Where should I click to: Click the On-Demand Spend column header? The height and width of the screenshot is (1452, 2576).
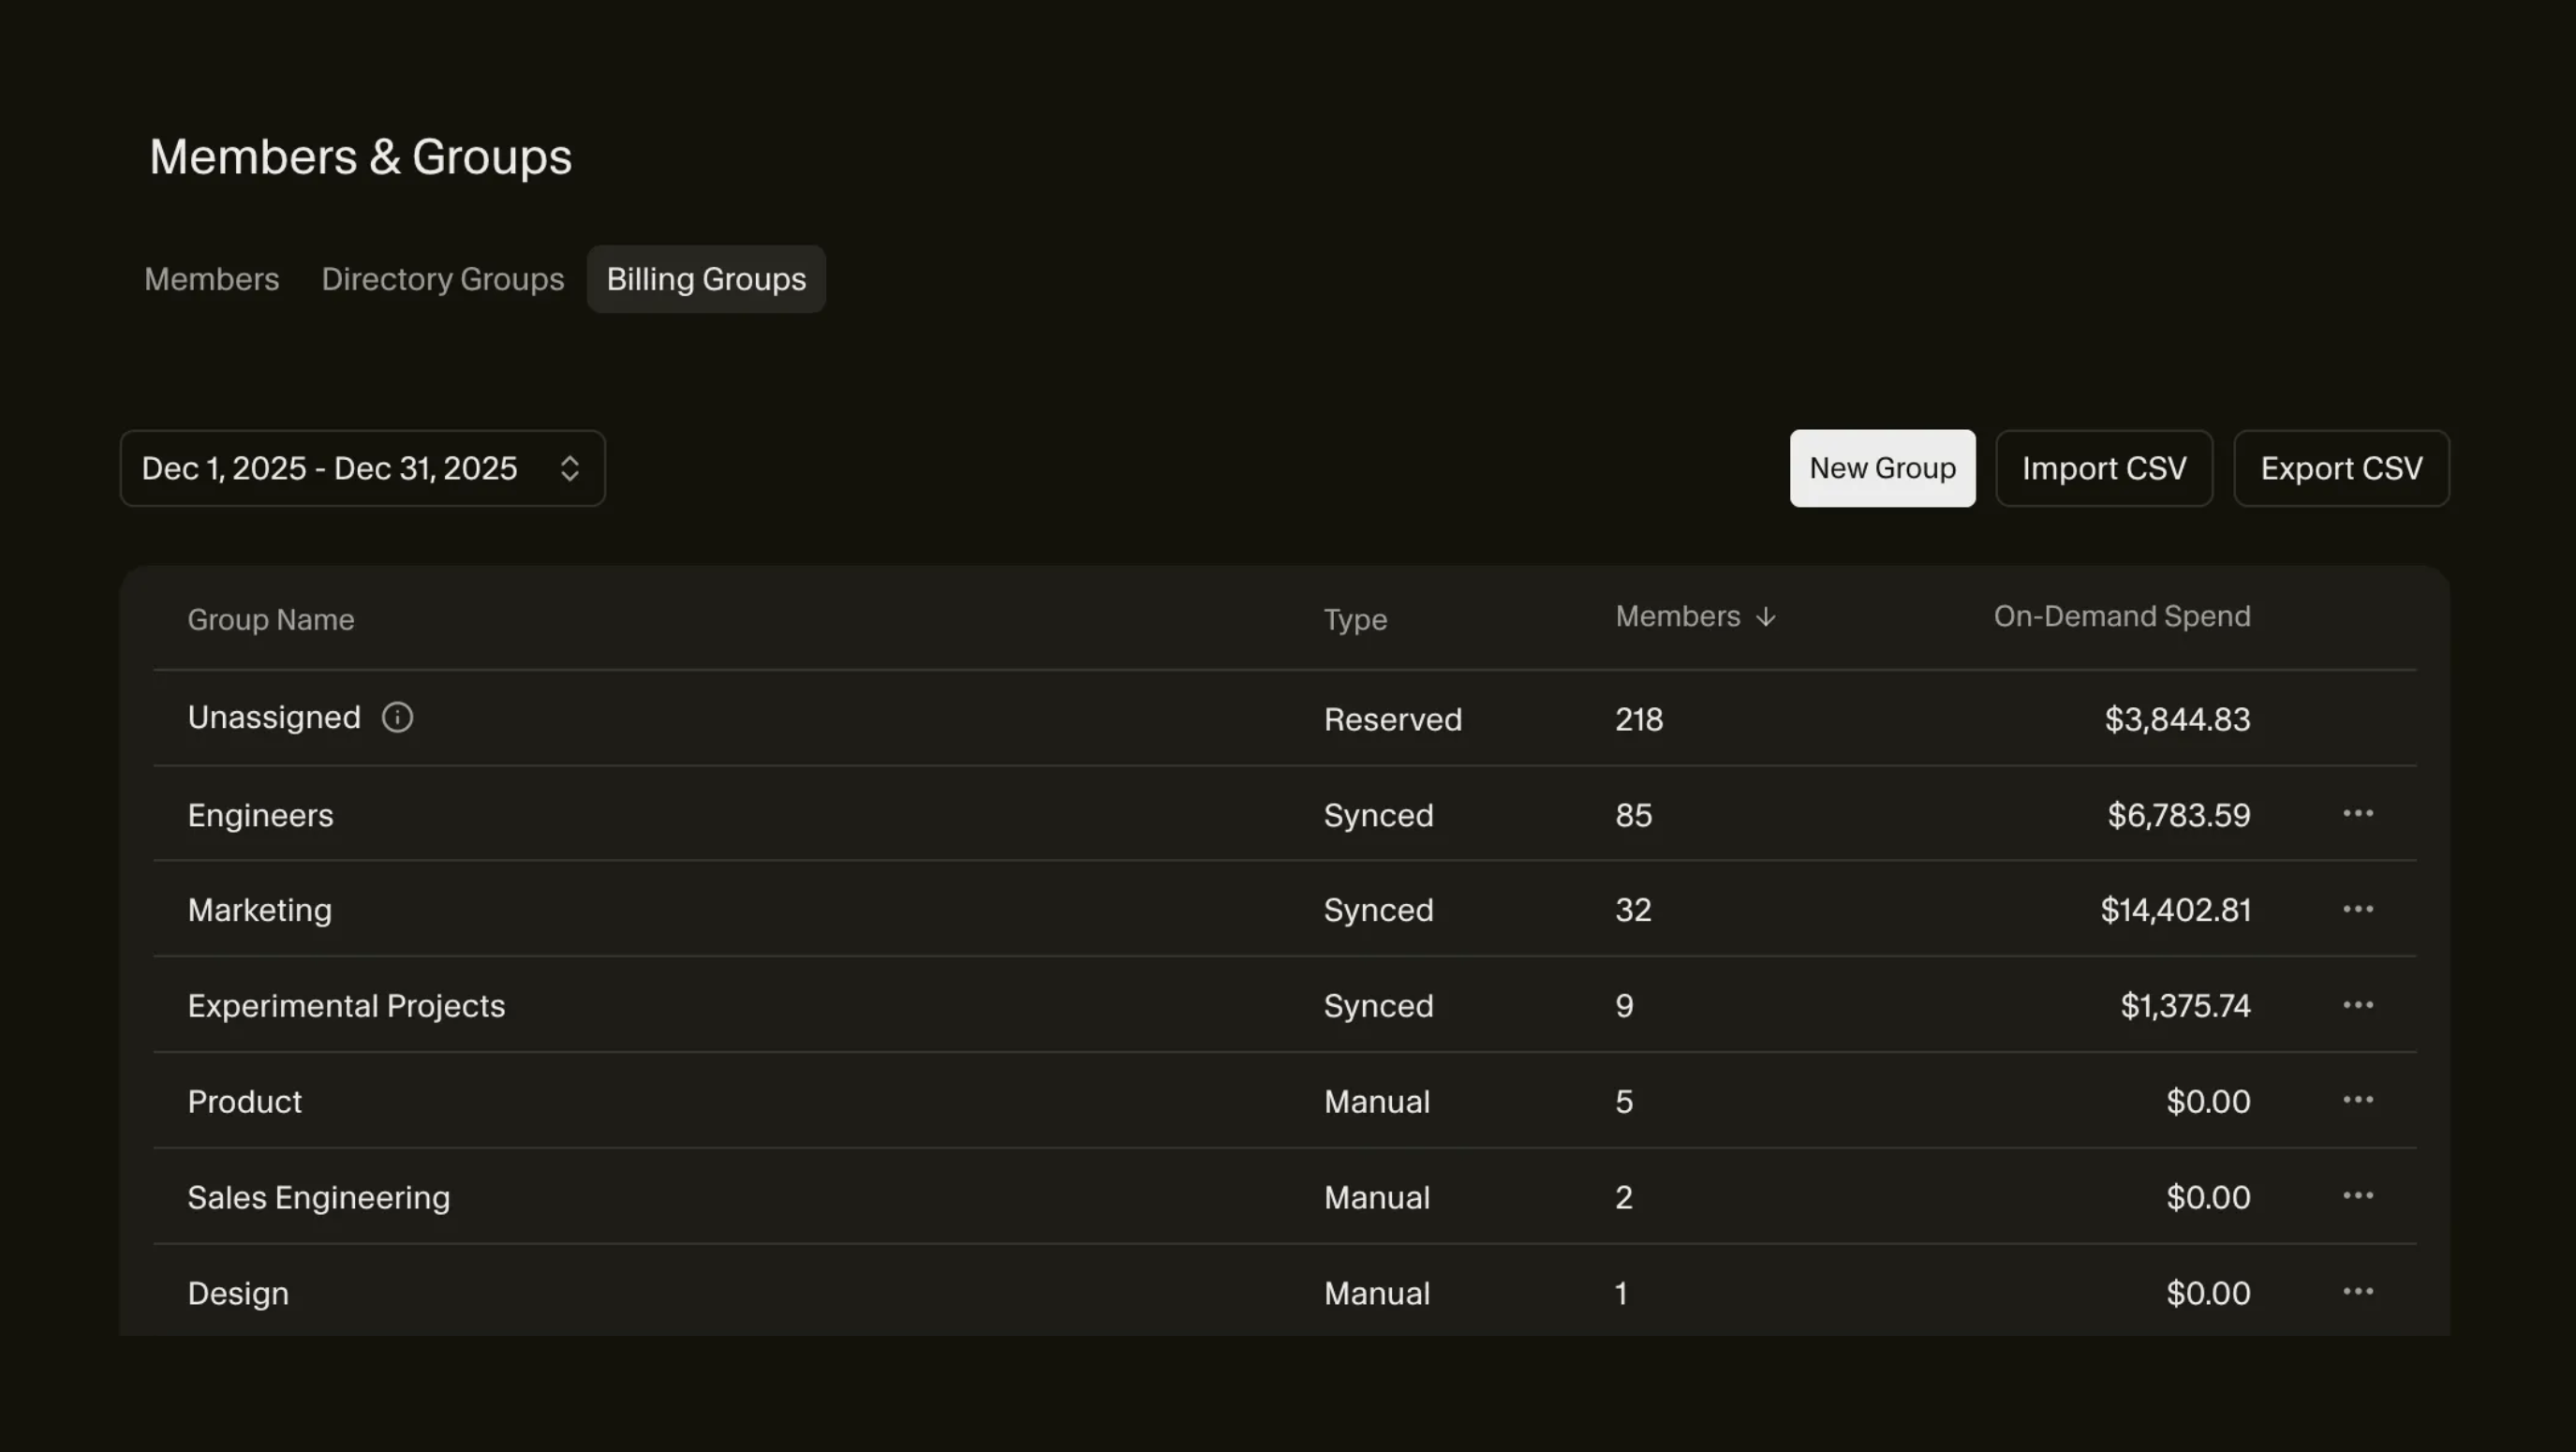tap(2122, 617)
